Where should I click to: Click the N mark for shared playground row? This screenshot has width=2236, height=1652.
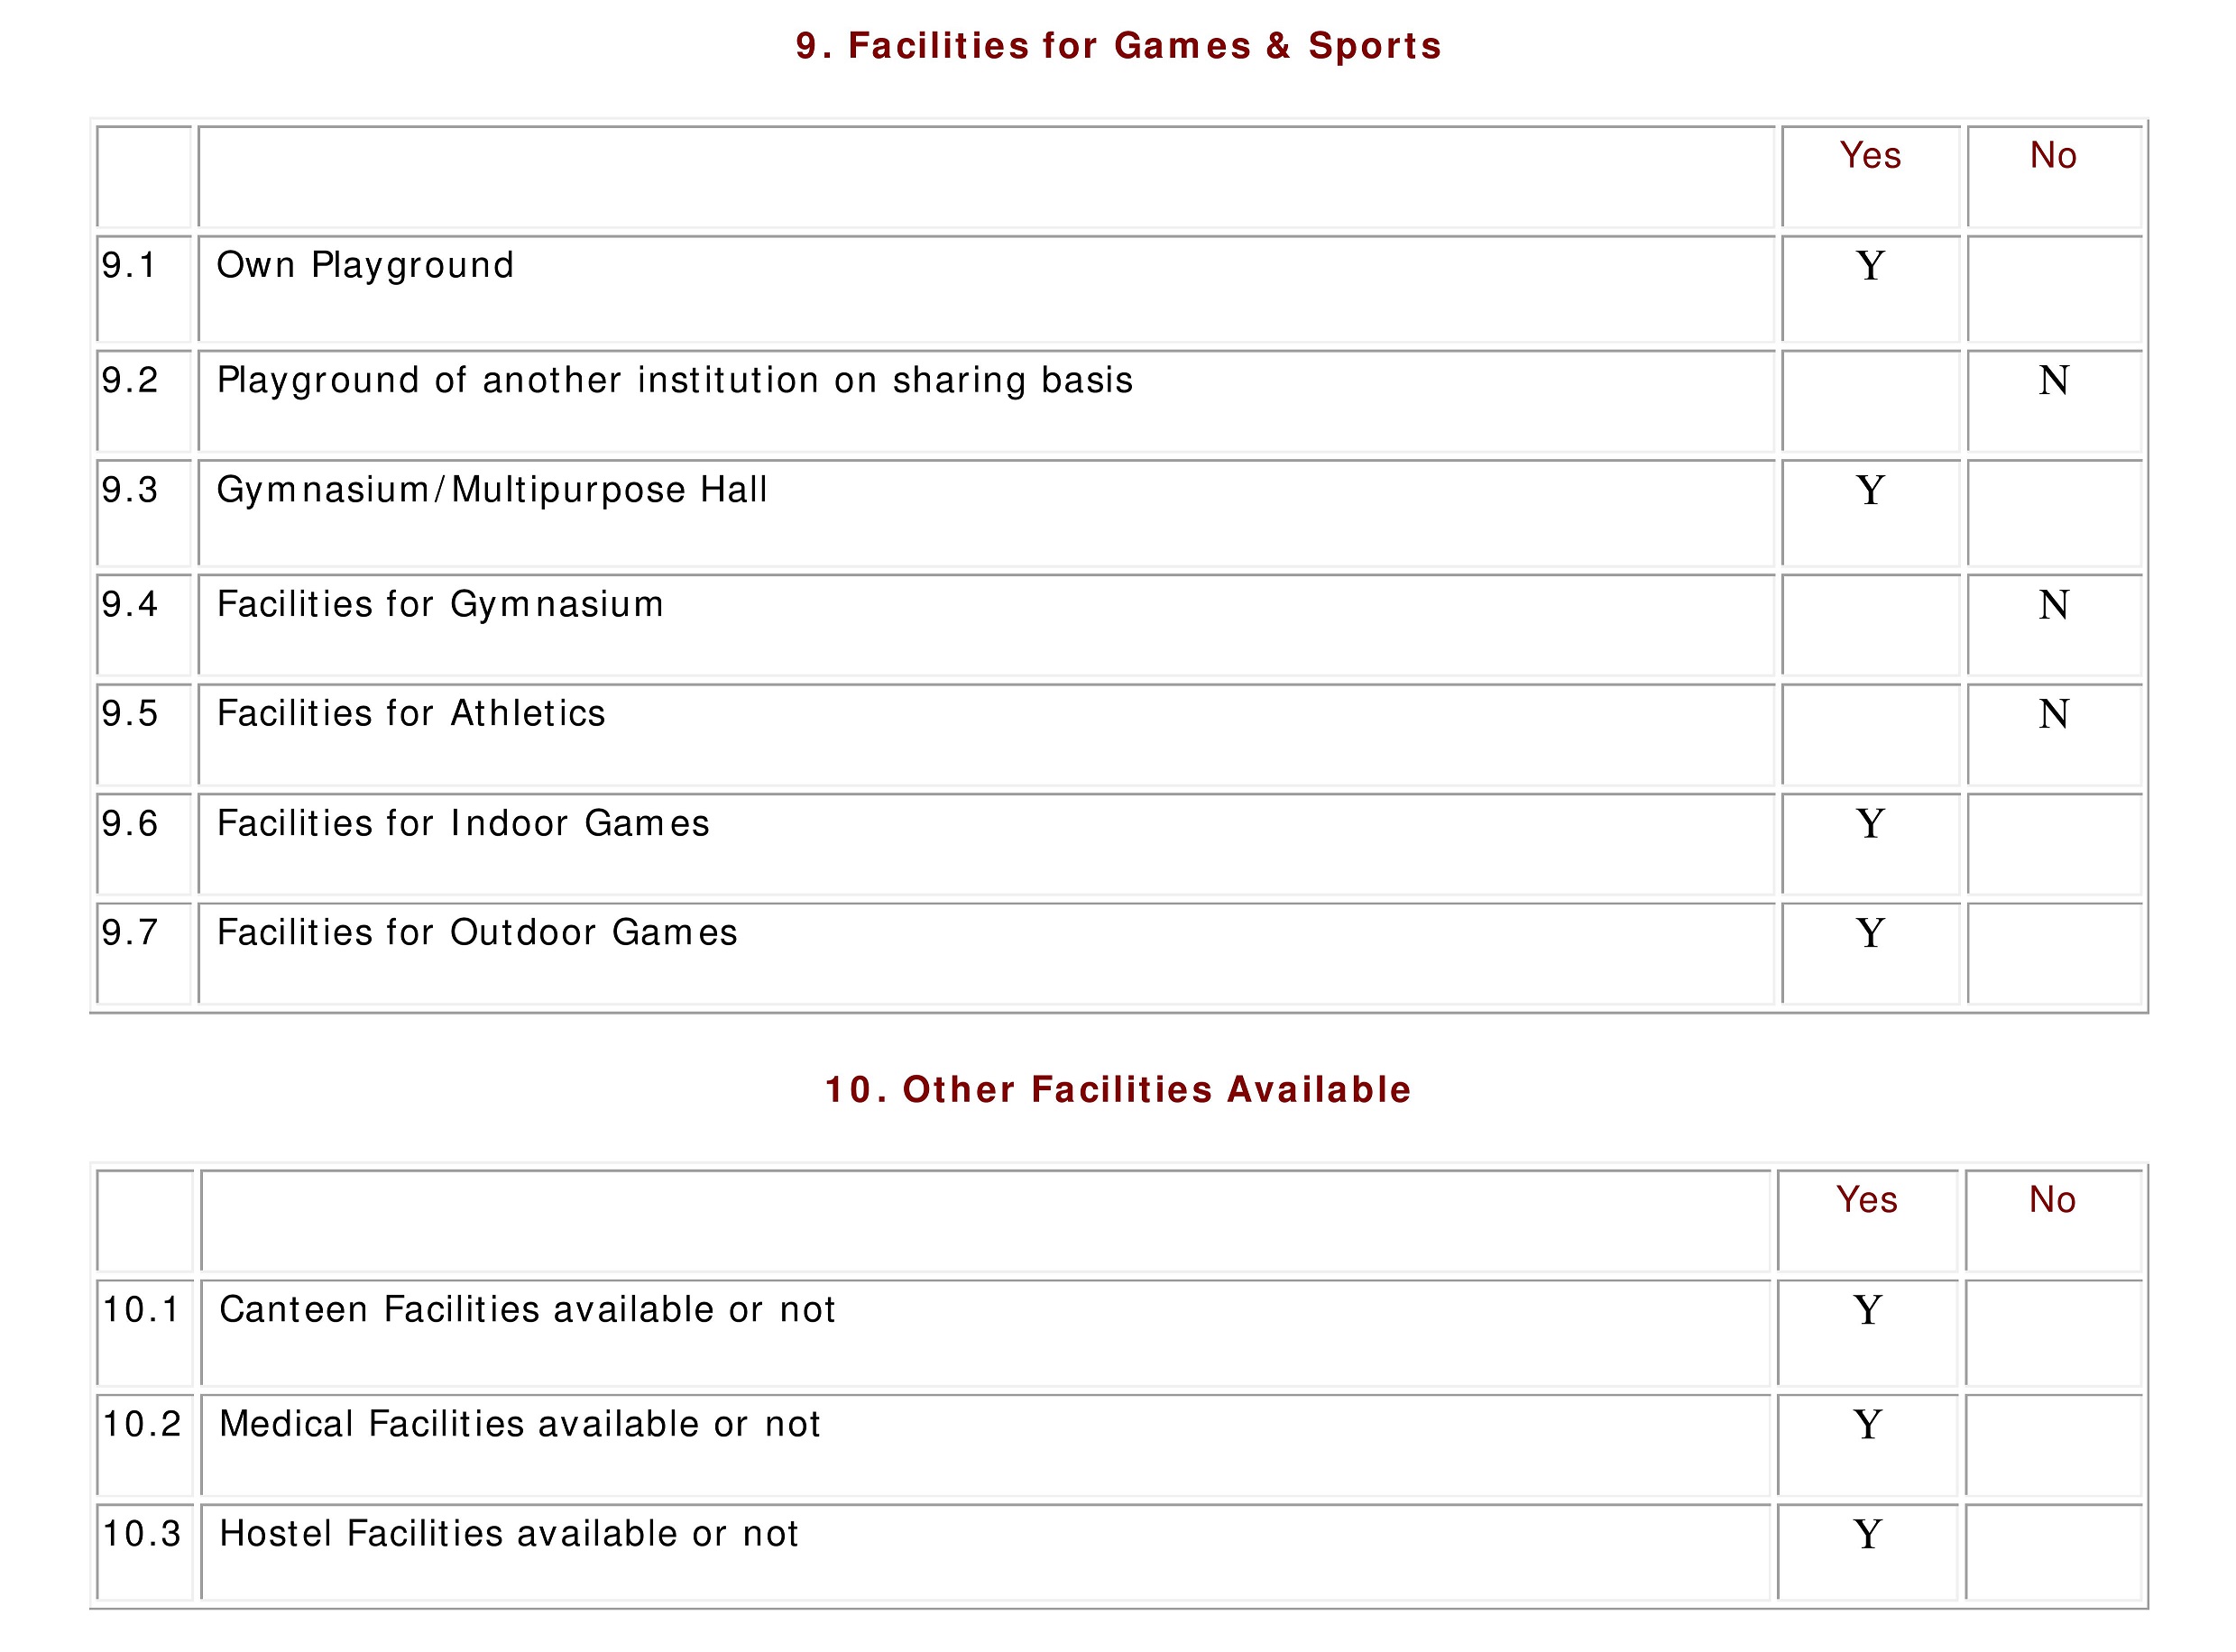(2054, 380)
